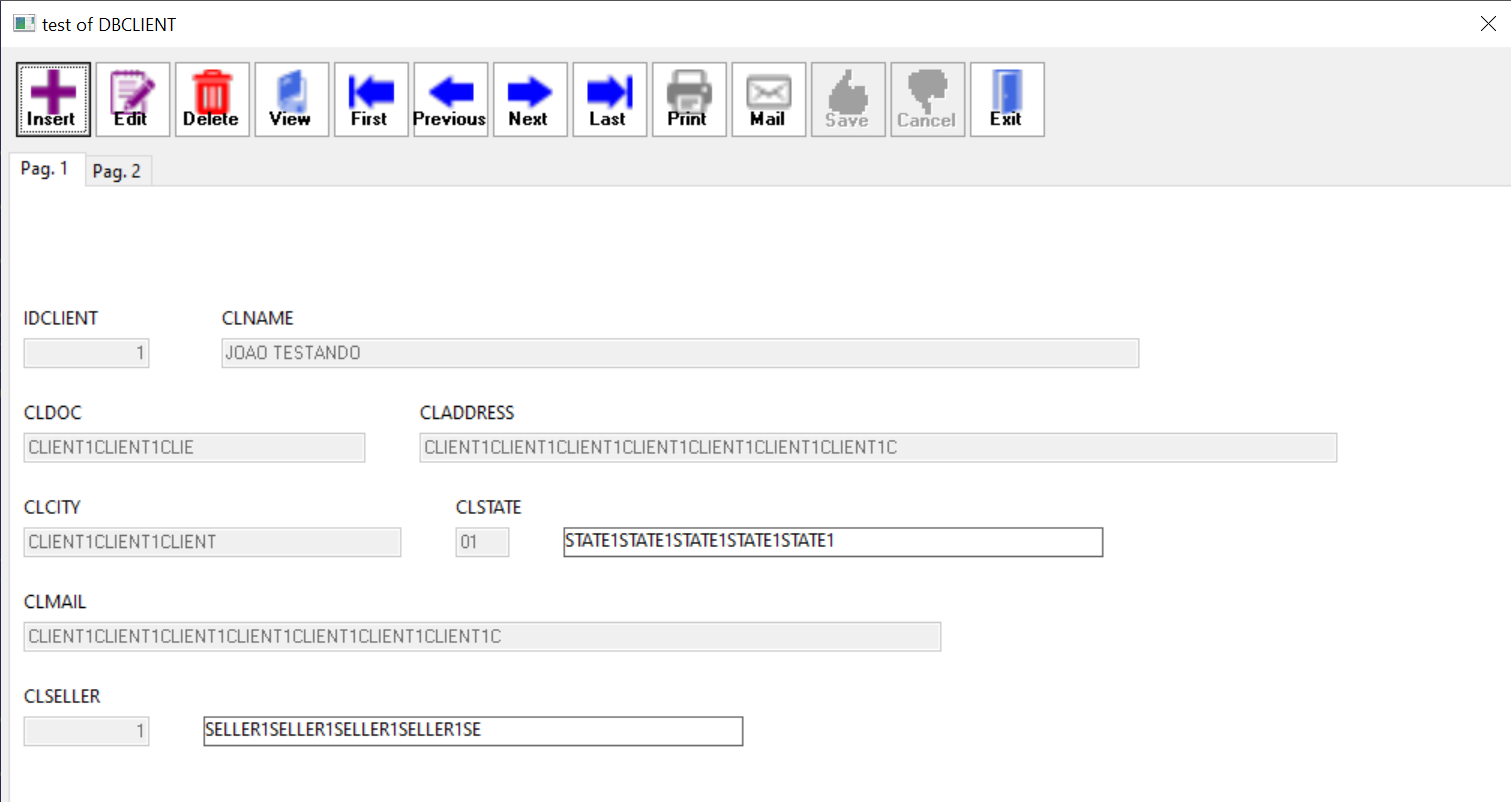The width and height of the screenshot is (1511, 802).
Task: Click the CLMAIL label
Action: tap(55, 602)
